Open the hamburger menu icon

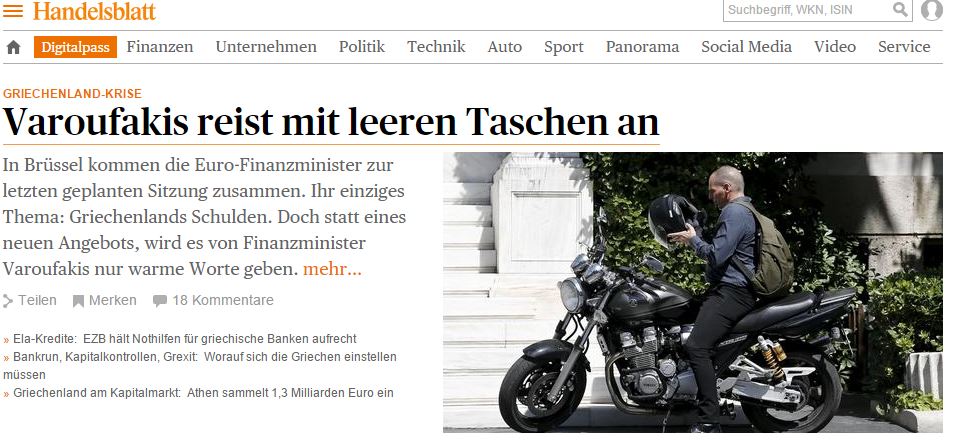pos(13,10)
